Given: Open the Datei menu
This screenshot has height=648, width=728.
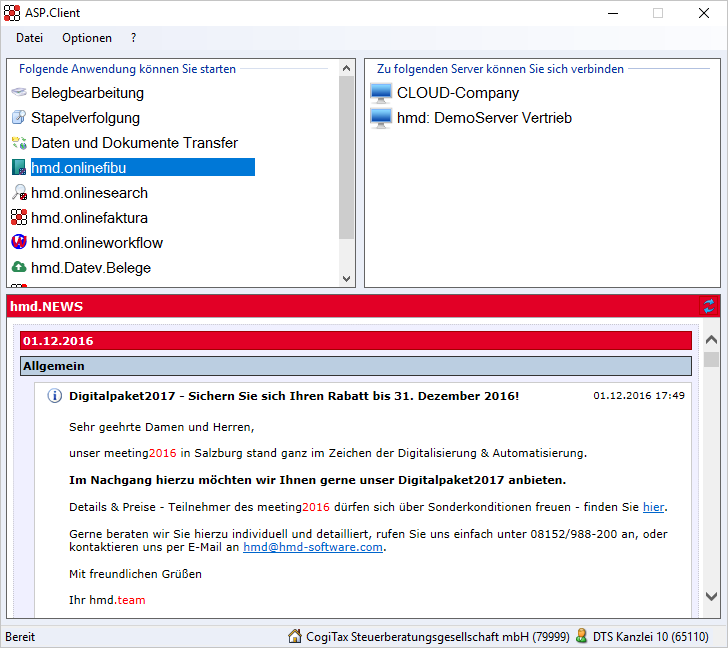Looking at the screenshot, I should tap(29, 38).
